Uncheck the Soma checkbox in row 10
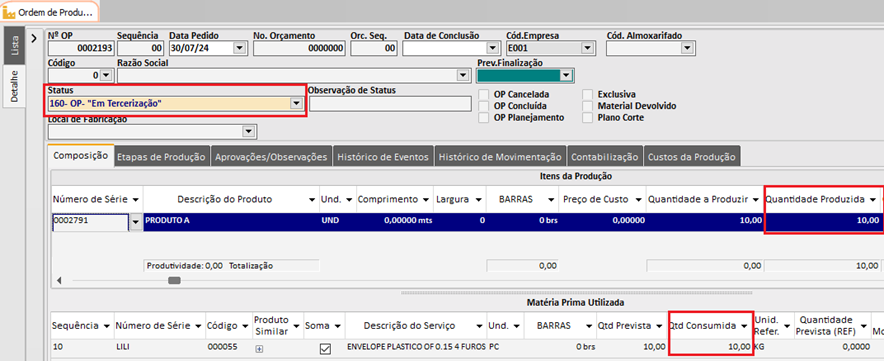This screenshot has height=361, width=884. pyautogui.click(x=325, y=349)
